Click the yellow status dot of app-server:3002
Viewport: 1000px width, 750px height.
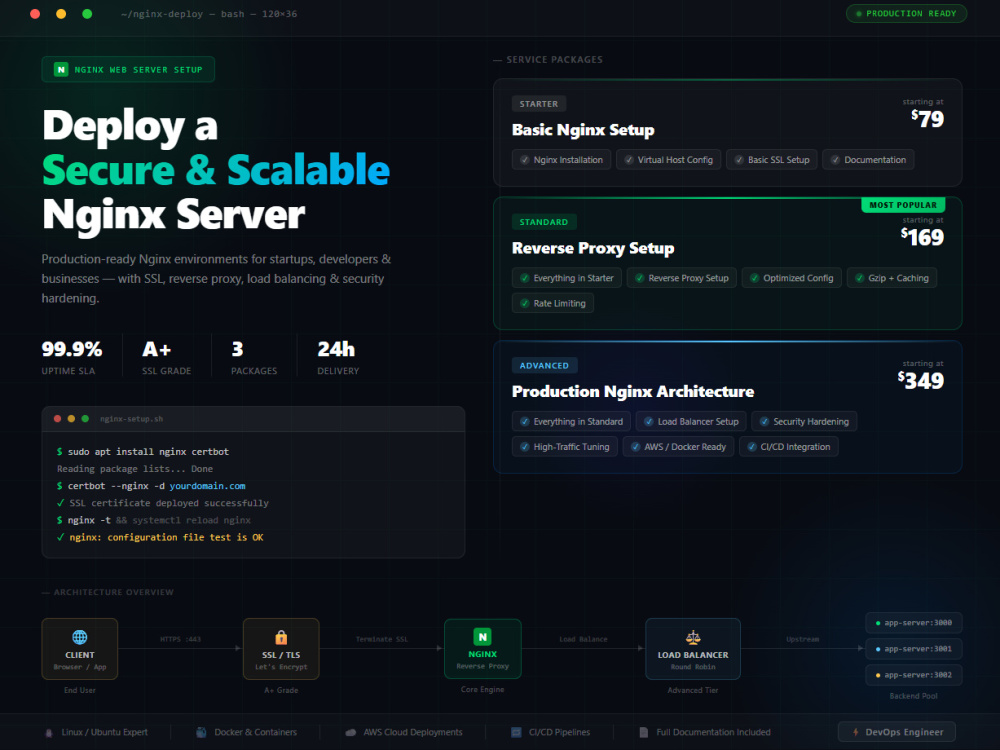(x=878, y=675)
